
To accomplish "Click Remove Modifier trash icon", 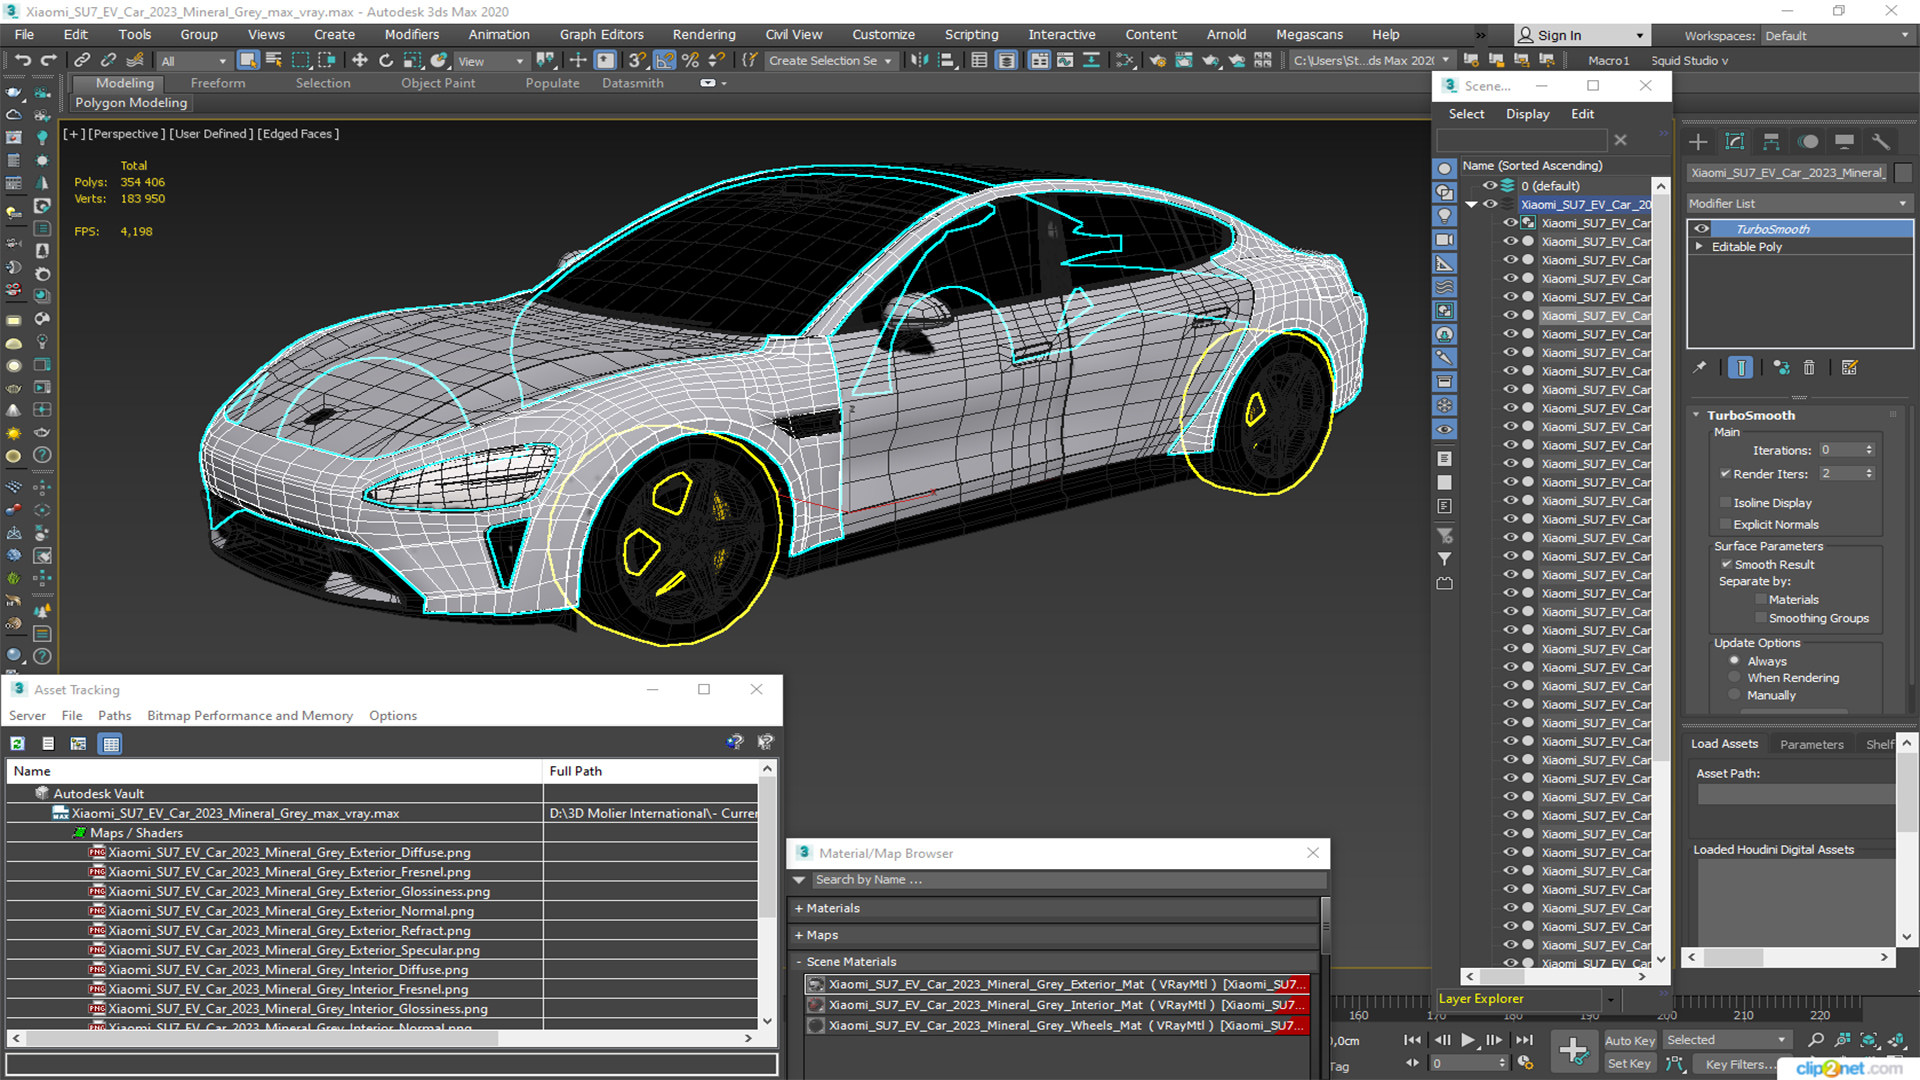I will [1809, 368].
